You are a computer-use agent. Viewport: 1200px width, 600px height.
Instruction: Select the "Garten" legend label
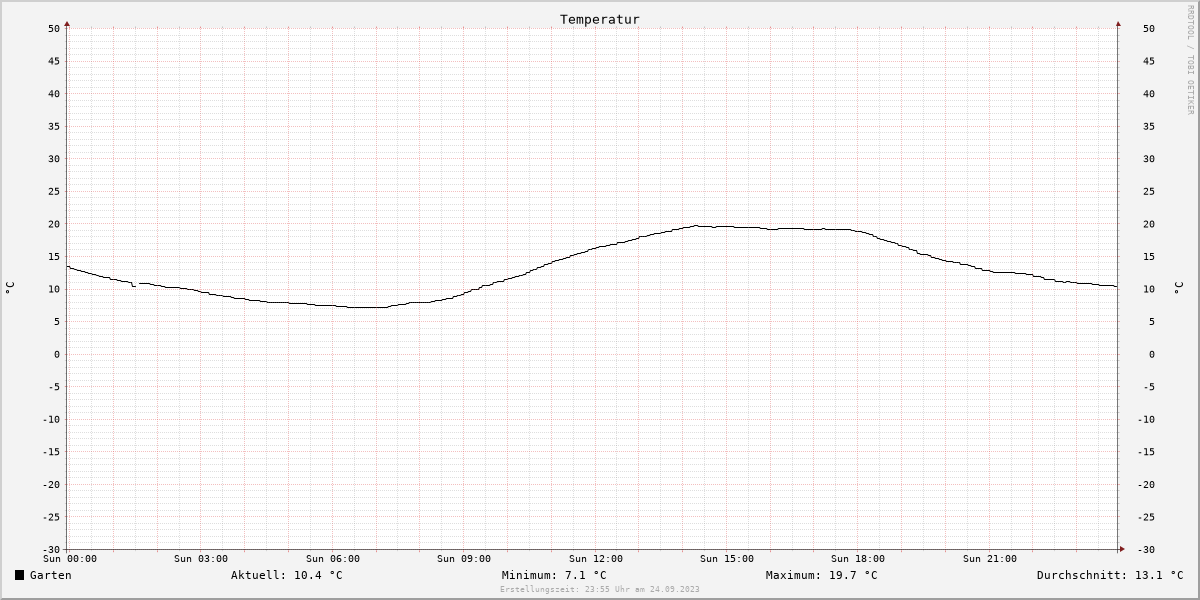tap(51, 575)
